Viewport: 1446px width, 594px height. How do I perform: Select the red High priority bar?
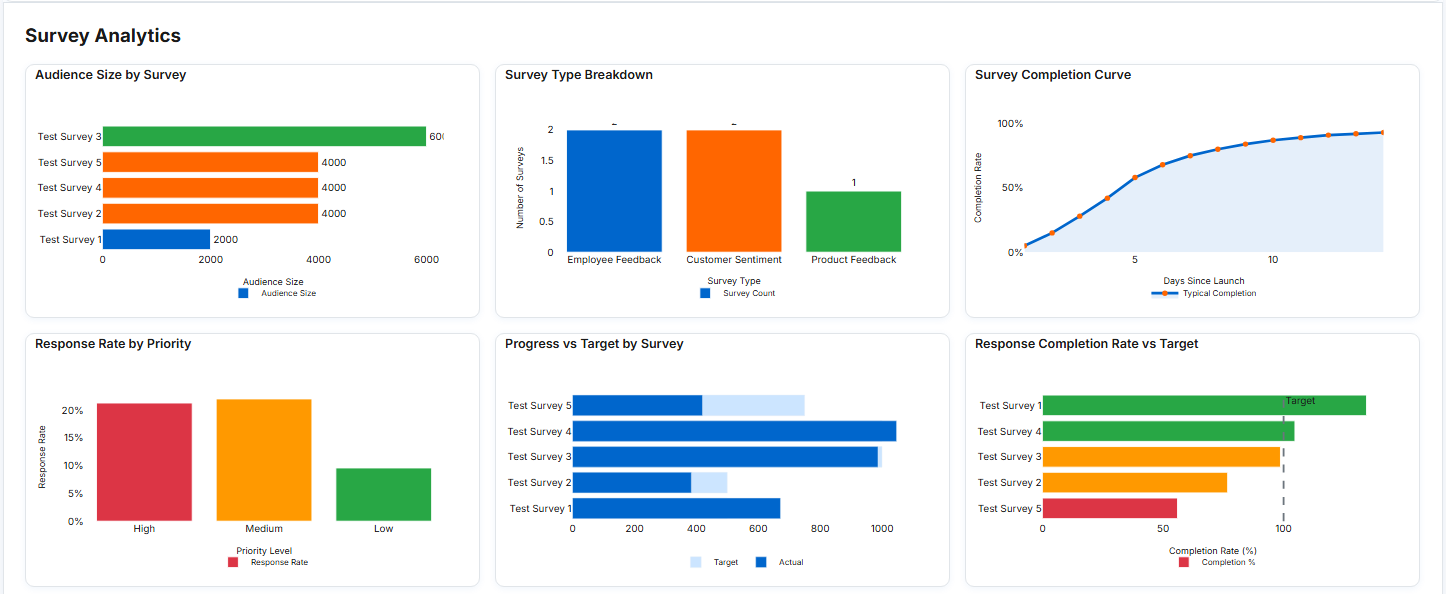144,462
